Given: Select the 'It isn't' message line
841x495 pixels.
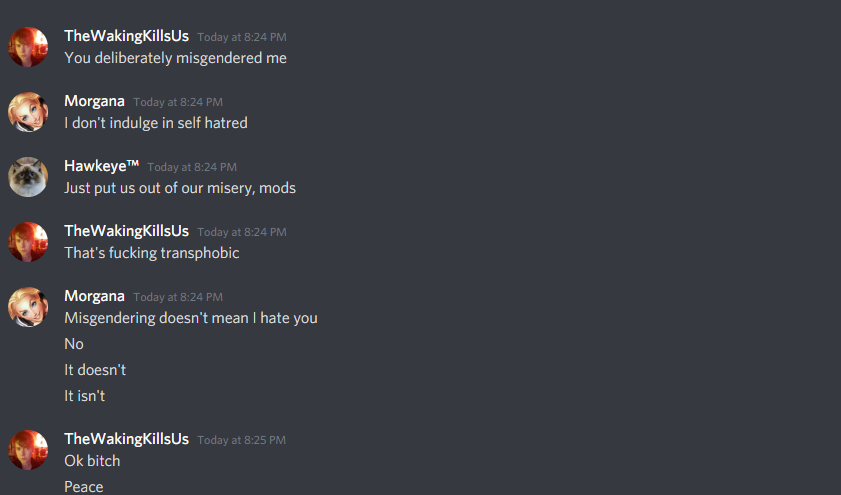Looking at the screenshot, I should pos(85,396).
